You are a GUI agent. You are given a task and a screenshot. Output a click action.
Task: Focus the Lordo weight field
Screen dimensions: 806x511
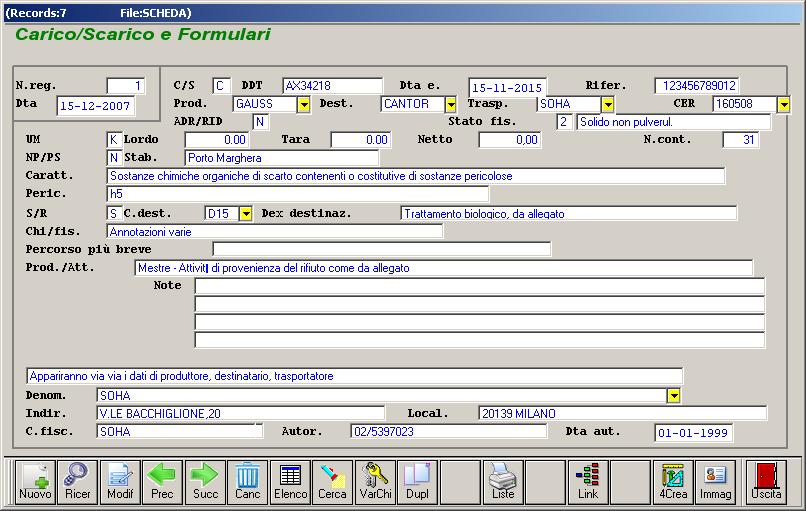pos(216,140)
